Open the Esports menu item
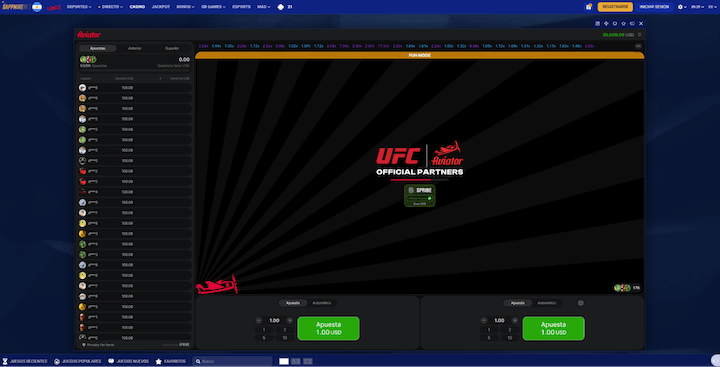Screen dimensions: 720x367 pyautogui.click(x=242, y=7)
